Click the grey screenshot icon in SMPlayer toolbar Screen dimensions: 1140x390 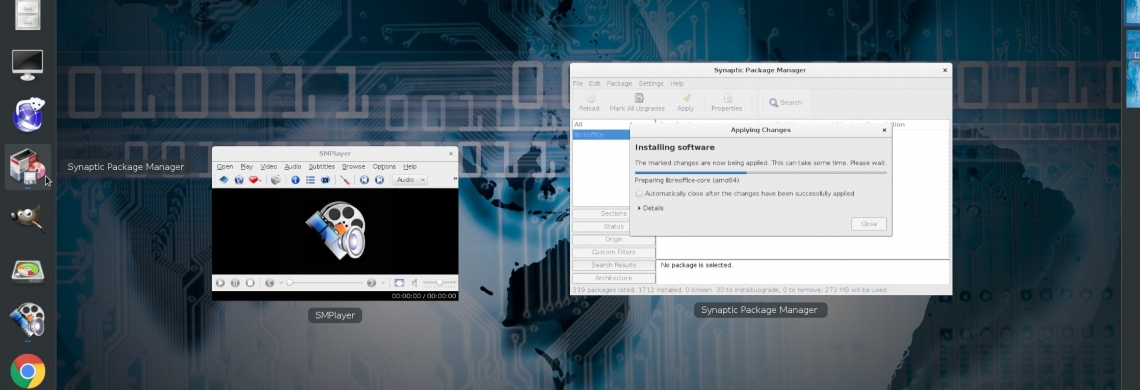pos(276,180)
